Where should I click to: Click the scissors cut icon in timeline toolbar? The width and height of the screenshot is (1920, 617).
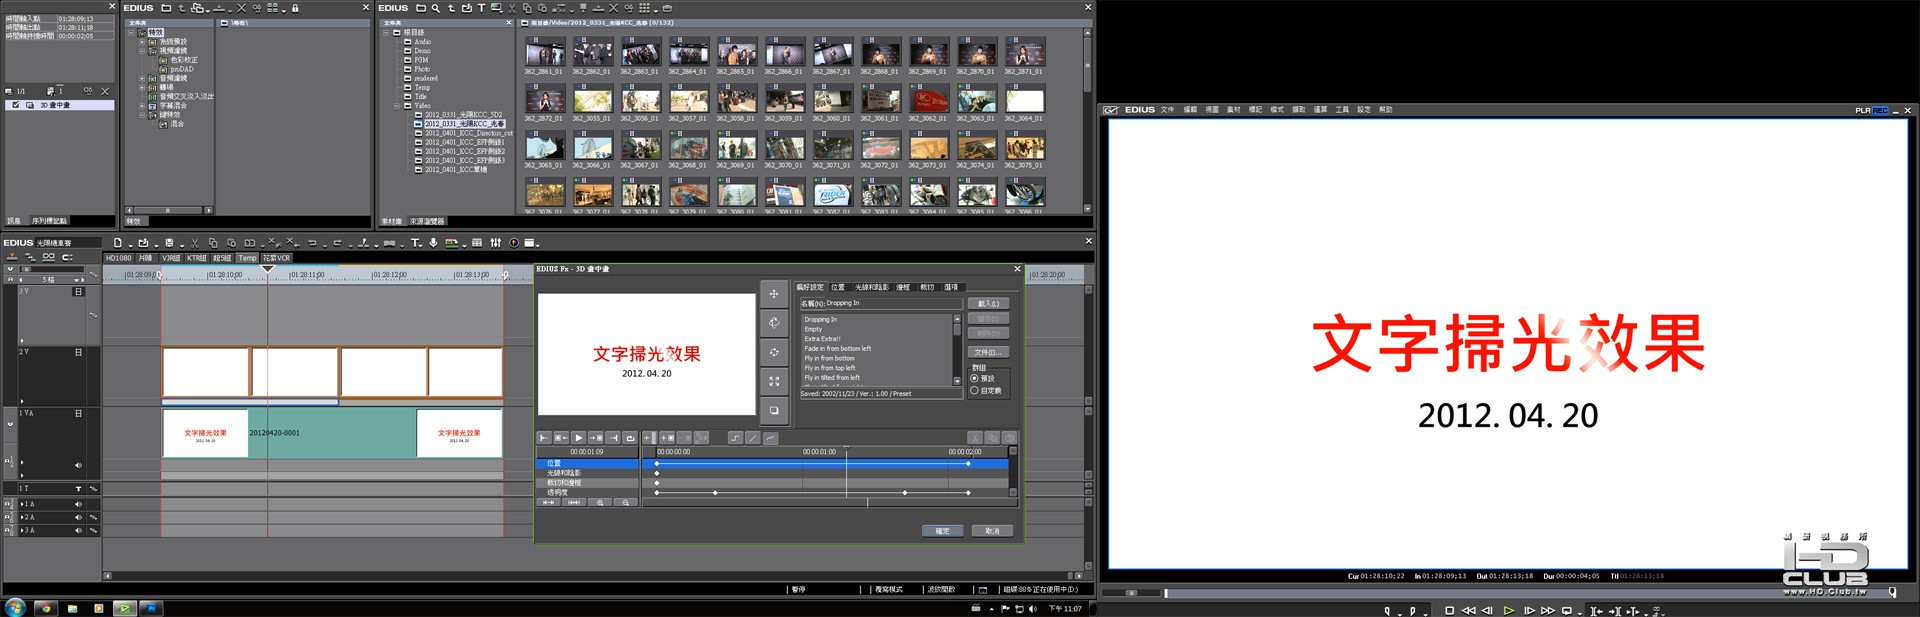coord(195,243)
